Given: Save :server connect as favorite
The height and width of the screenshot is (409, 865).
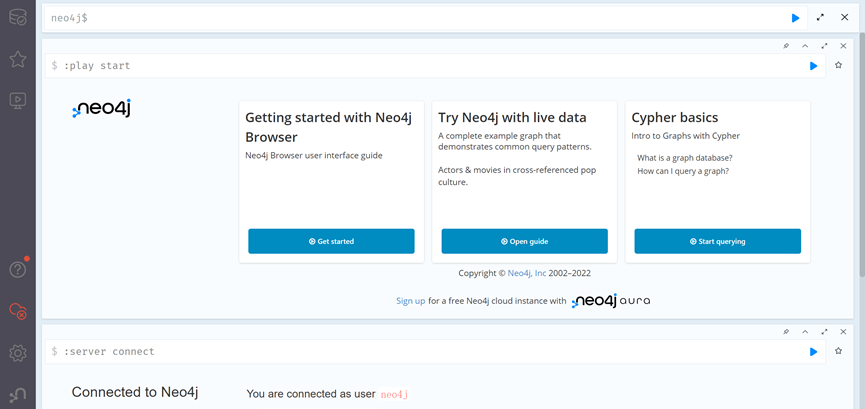Looking at the screenshot, I should click(x=839, y=350).
